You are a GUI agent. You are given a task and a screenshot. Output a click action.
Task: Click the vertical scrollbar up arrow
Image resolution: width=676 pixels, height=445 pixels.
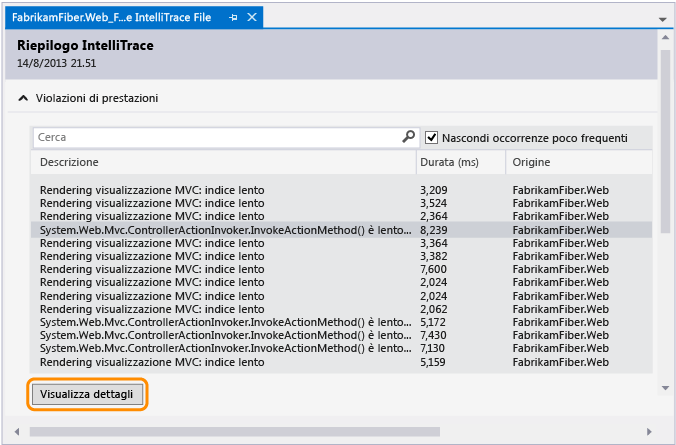point(665,38)
